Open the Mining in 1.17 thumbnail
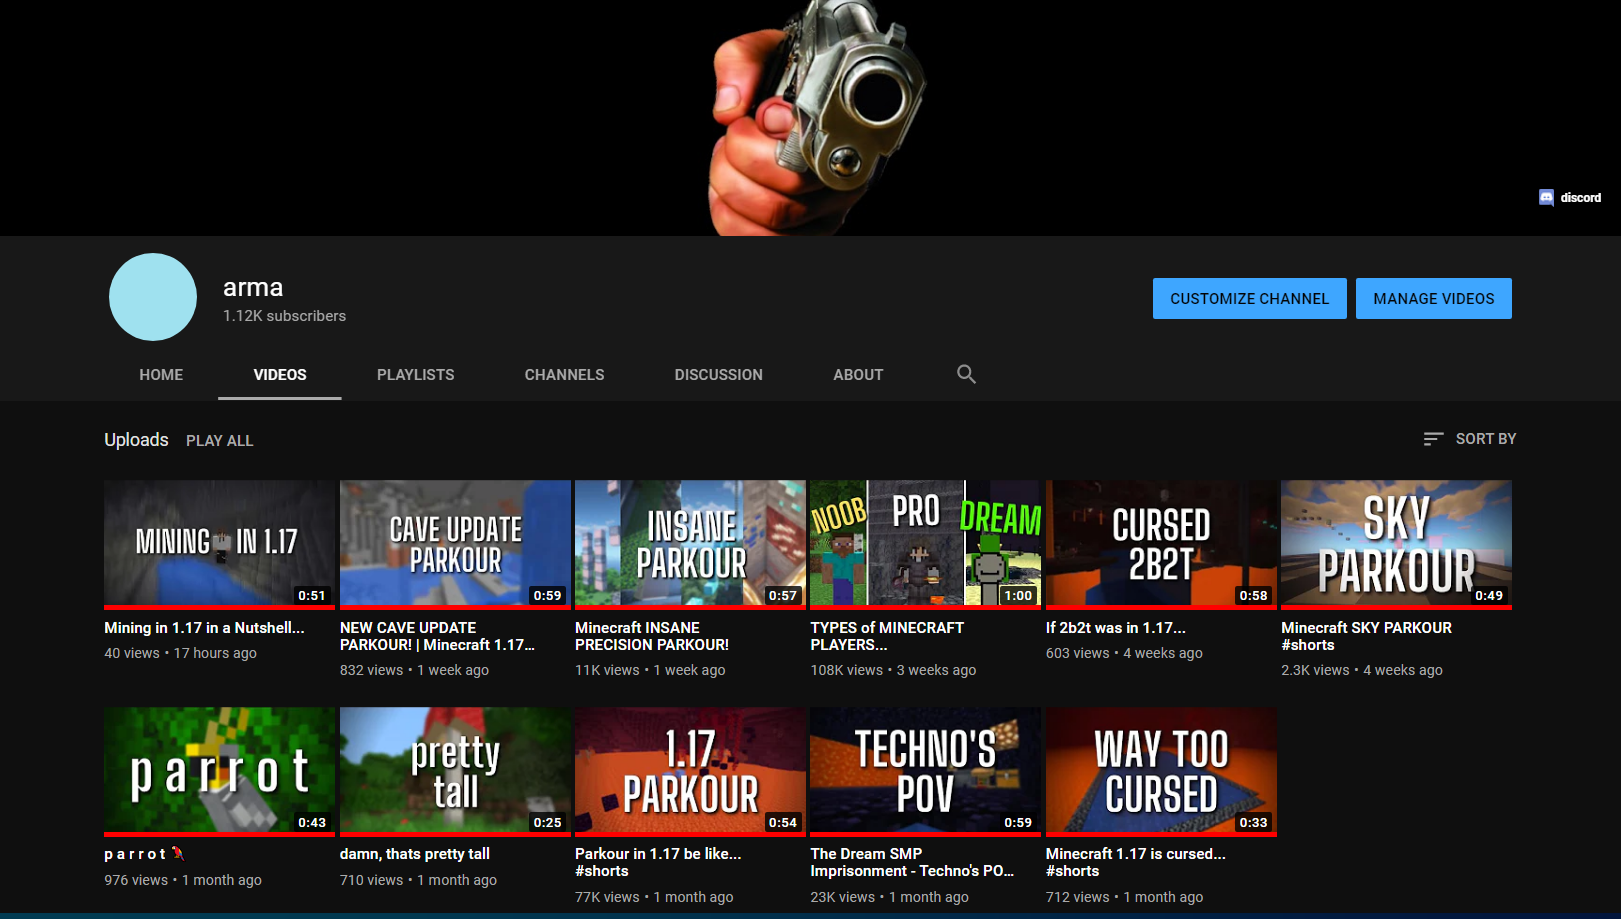 pyautogui.click(x=220, y=544)
